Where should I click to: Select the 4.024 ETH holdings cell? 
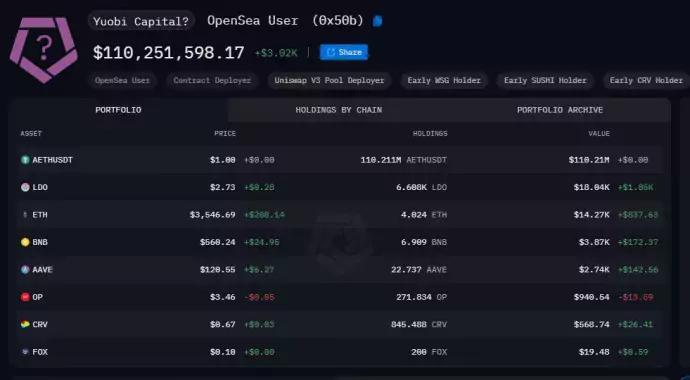(423, 215)
